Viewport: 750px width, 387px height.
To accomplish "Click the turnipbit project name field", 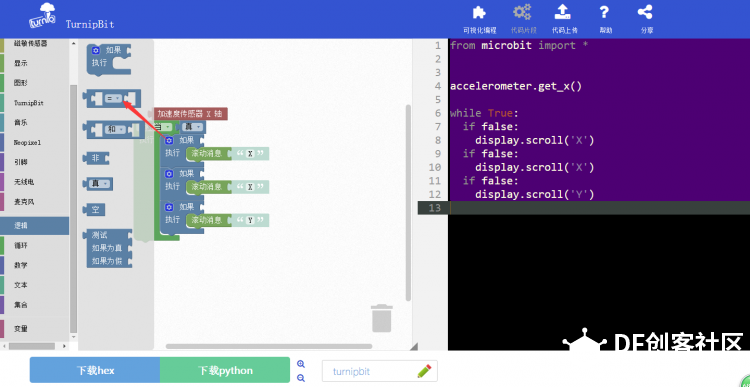I will coord(380,372).
